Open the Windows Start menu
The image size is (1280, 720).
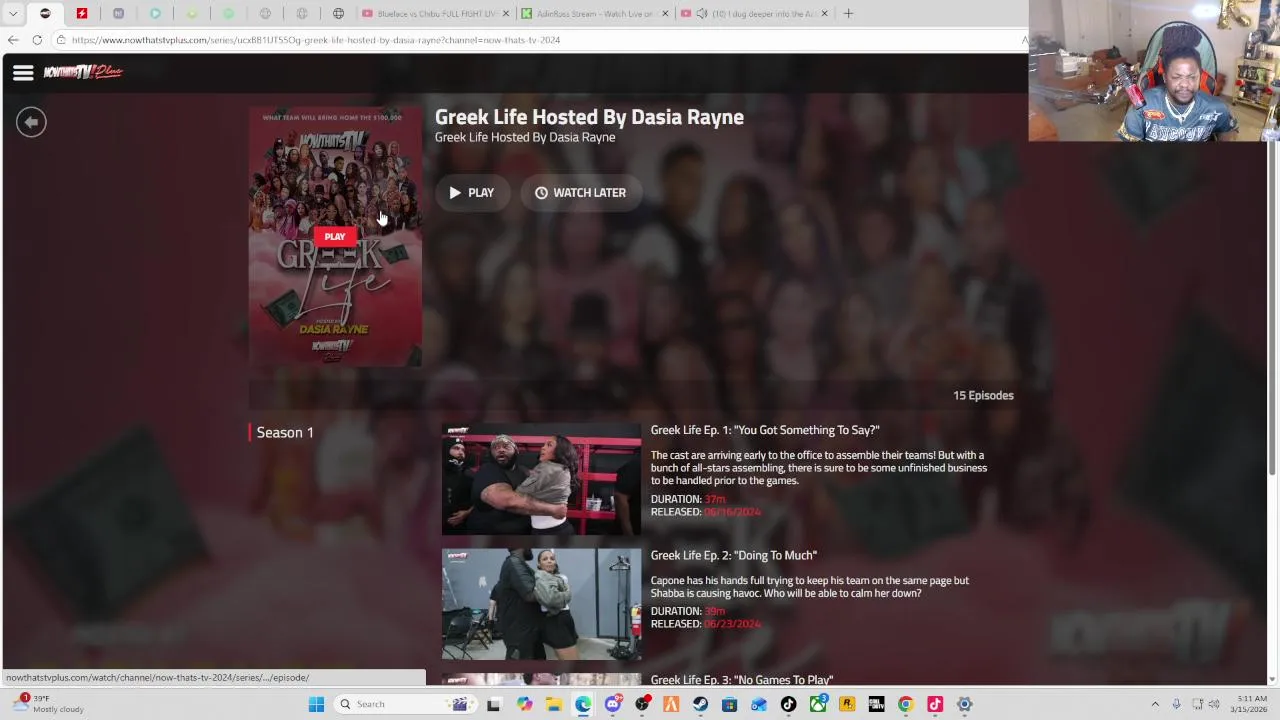click(x=316, y=704)
